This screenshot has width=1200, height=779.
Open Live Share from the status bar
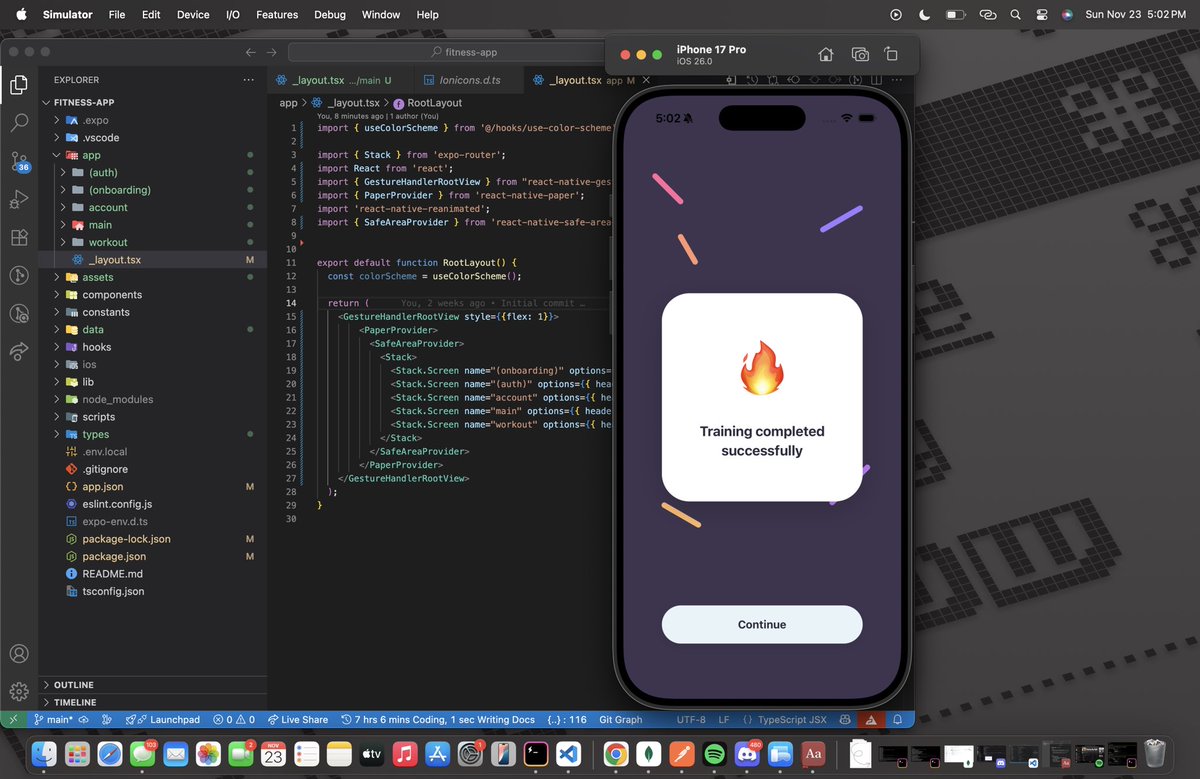pyautogui.click(x=298, y=719)
